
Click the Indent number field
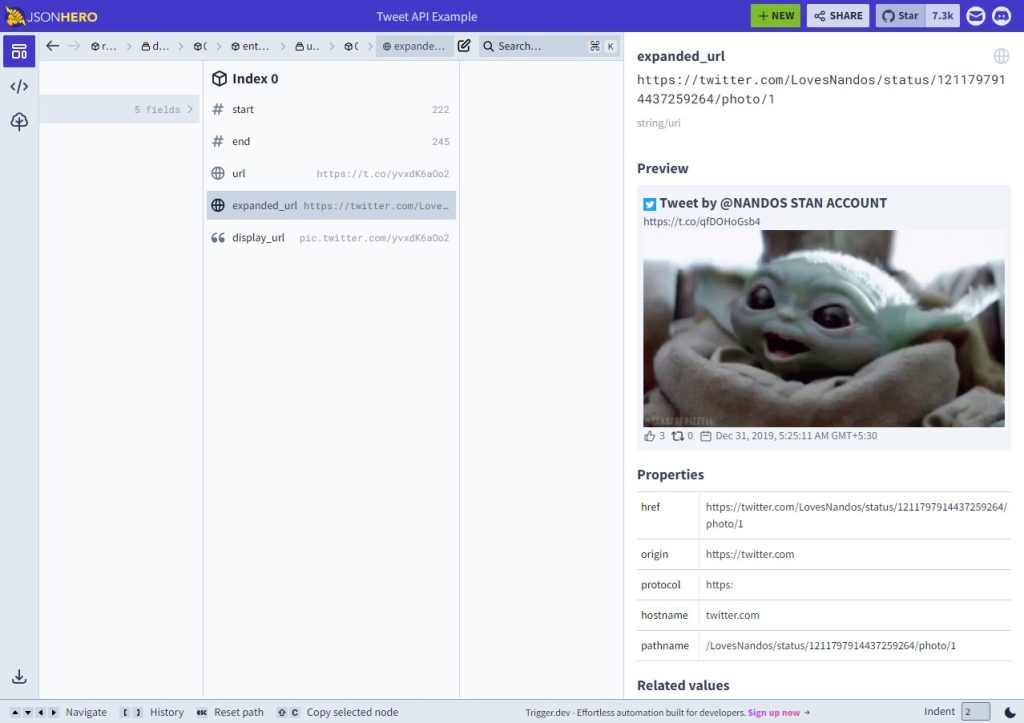(976, 711)
